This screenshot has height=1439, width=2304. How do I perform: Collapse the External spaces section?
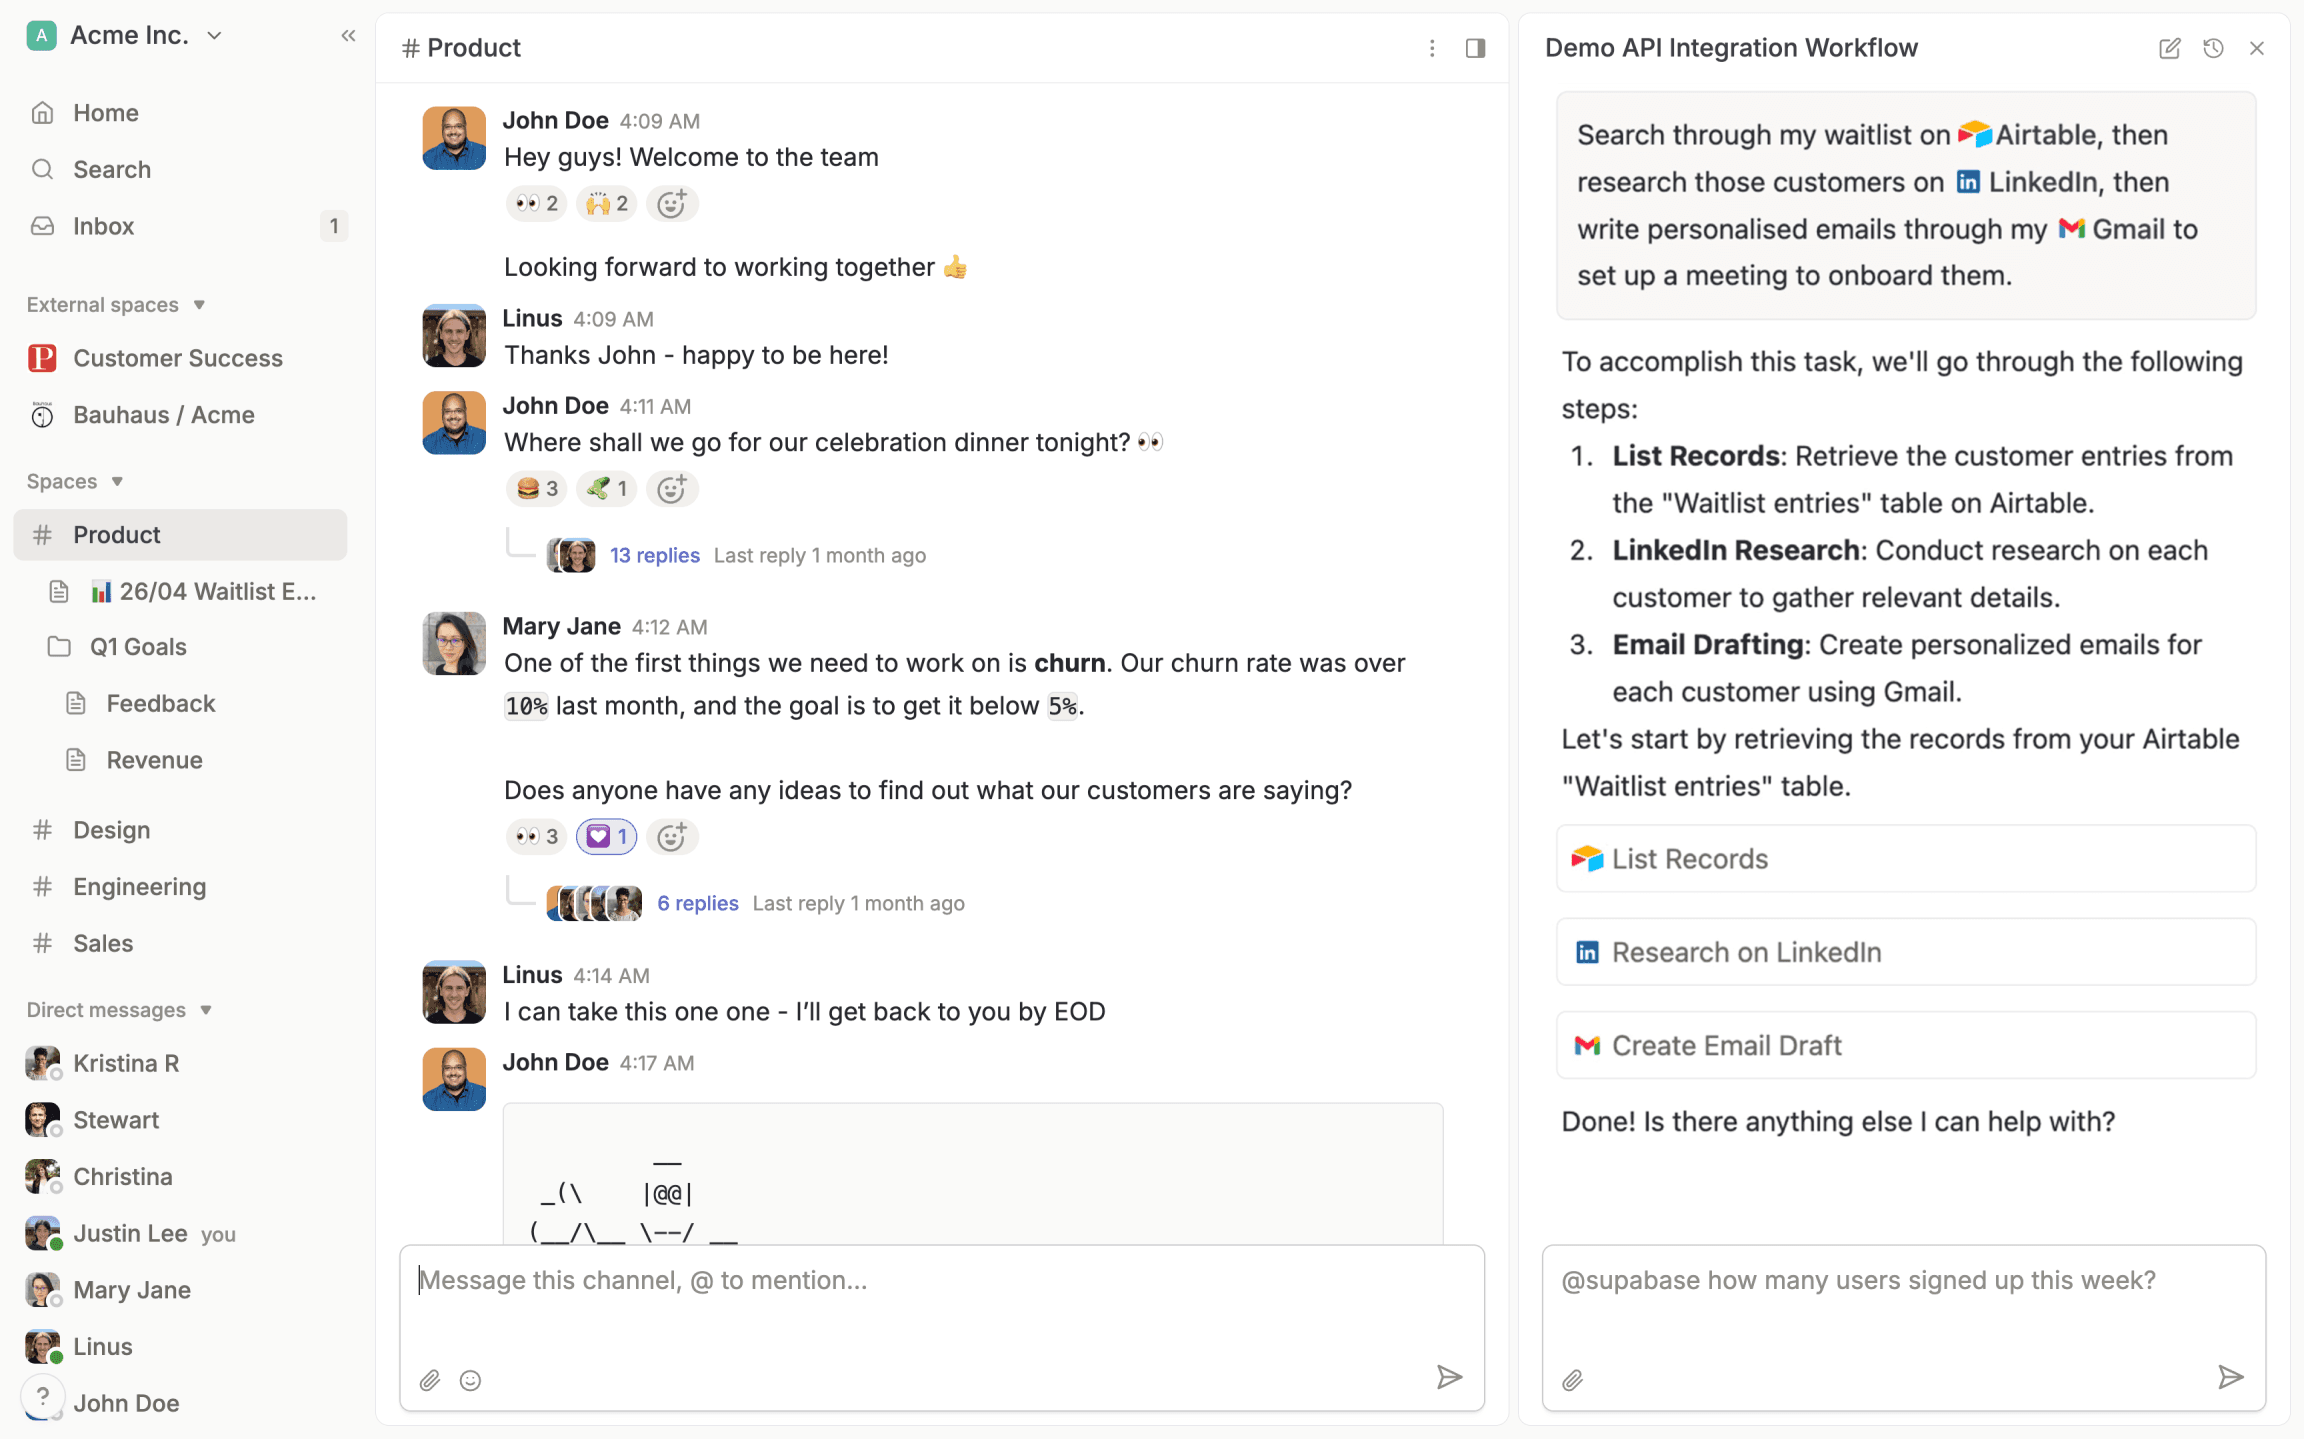tap(199, 305)
